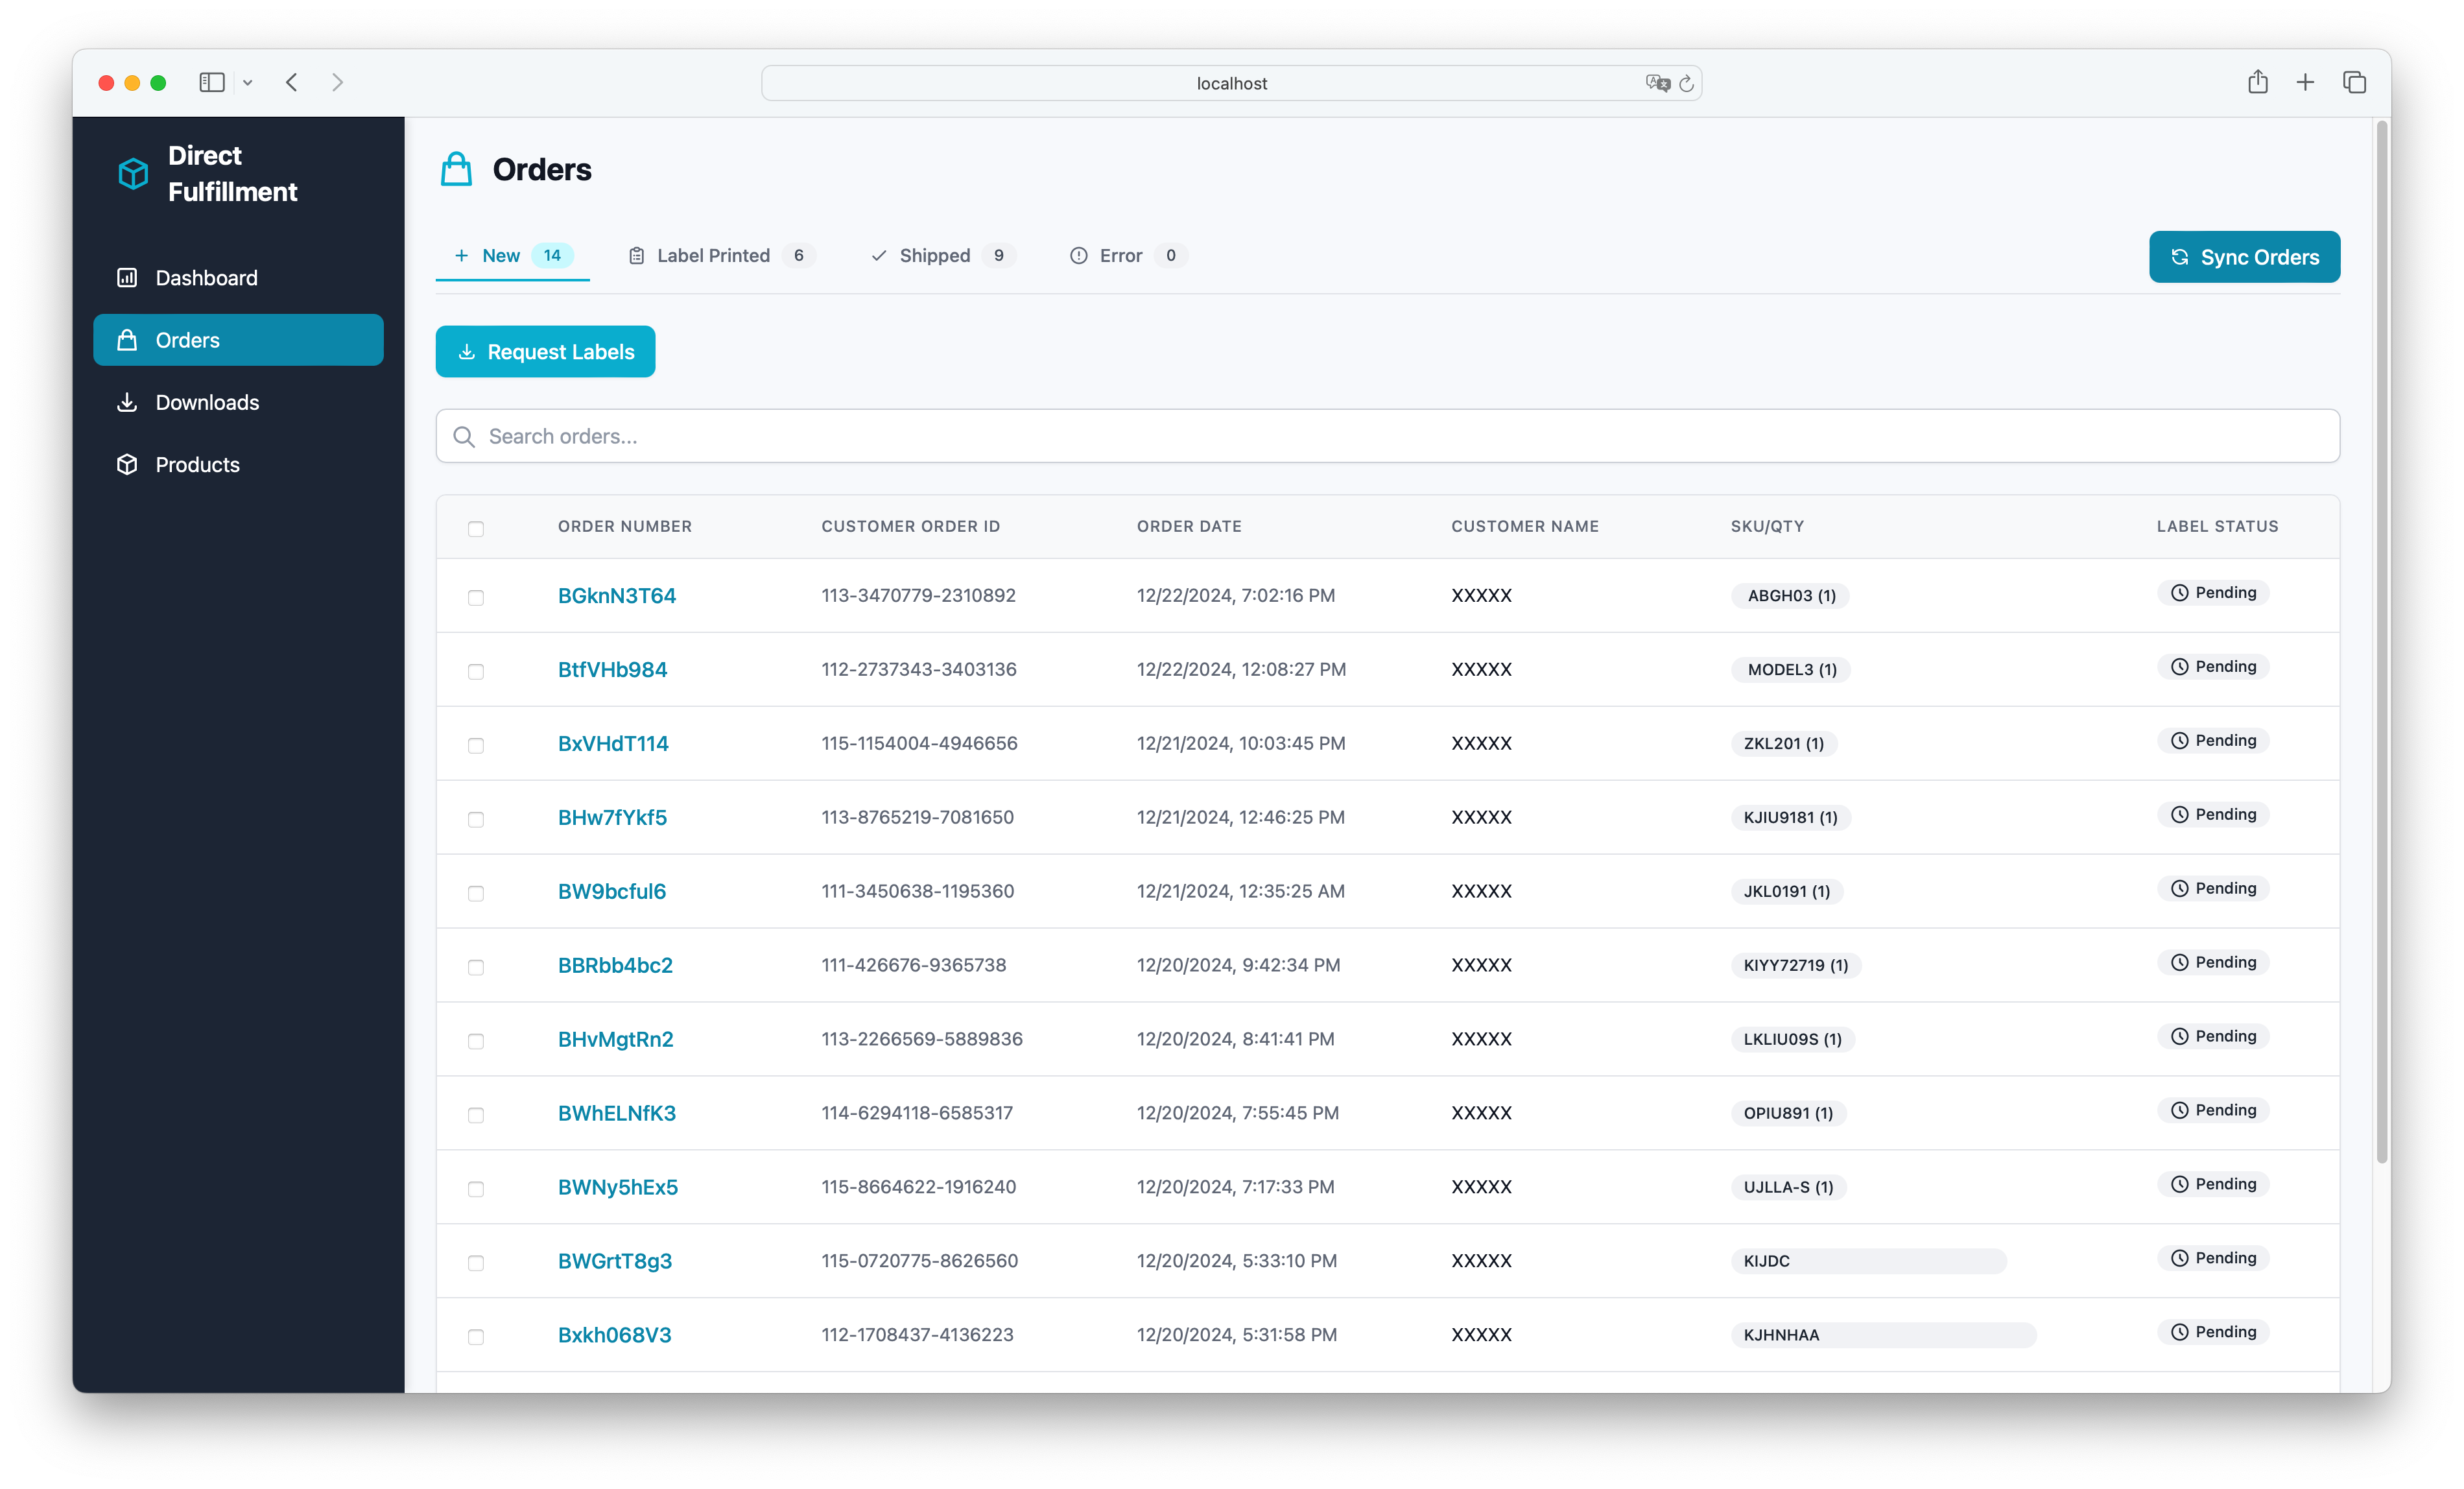Open the Downloads sidebar item
The width and height of the screenshot is (2464, 1489).
tap(206, 402)
